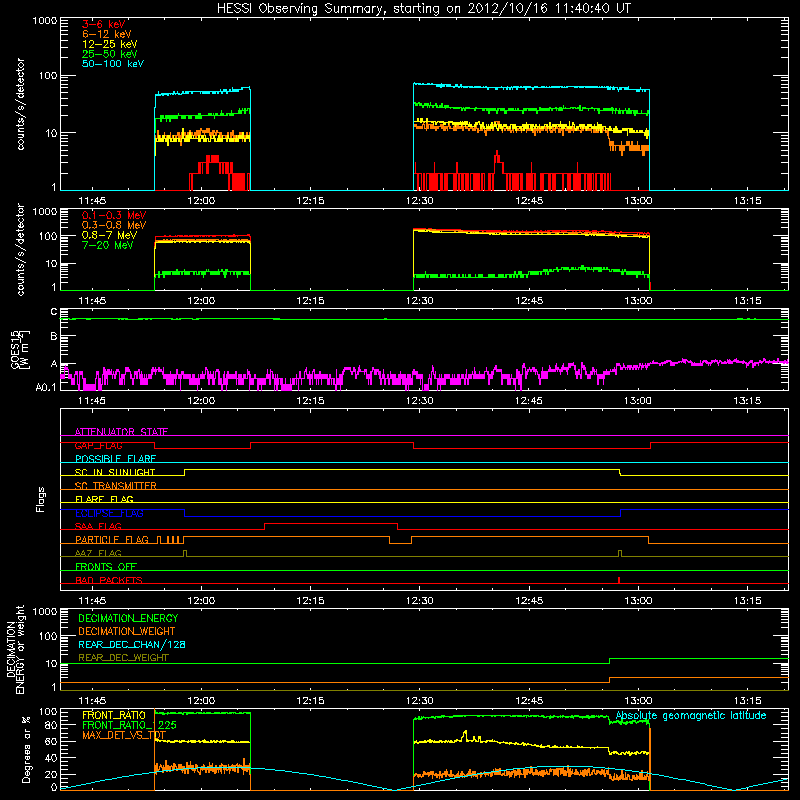The height and width of the screenshot is (800, 800).
Task: Click the REAR_DEC_WEIGHT legend label
Action: (123, 658)
